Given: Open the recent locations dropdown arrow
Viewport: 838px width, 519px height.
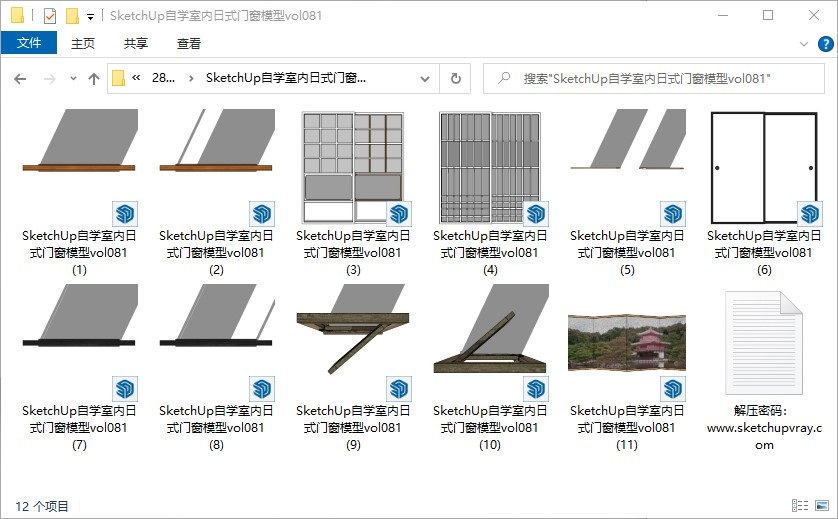Looking at the screenshot, I should [x=73, y=79].
